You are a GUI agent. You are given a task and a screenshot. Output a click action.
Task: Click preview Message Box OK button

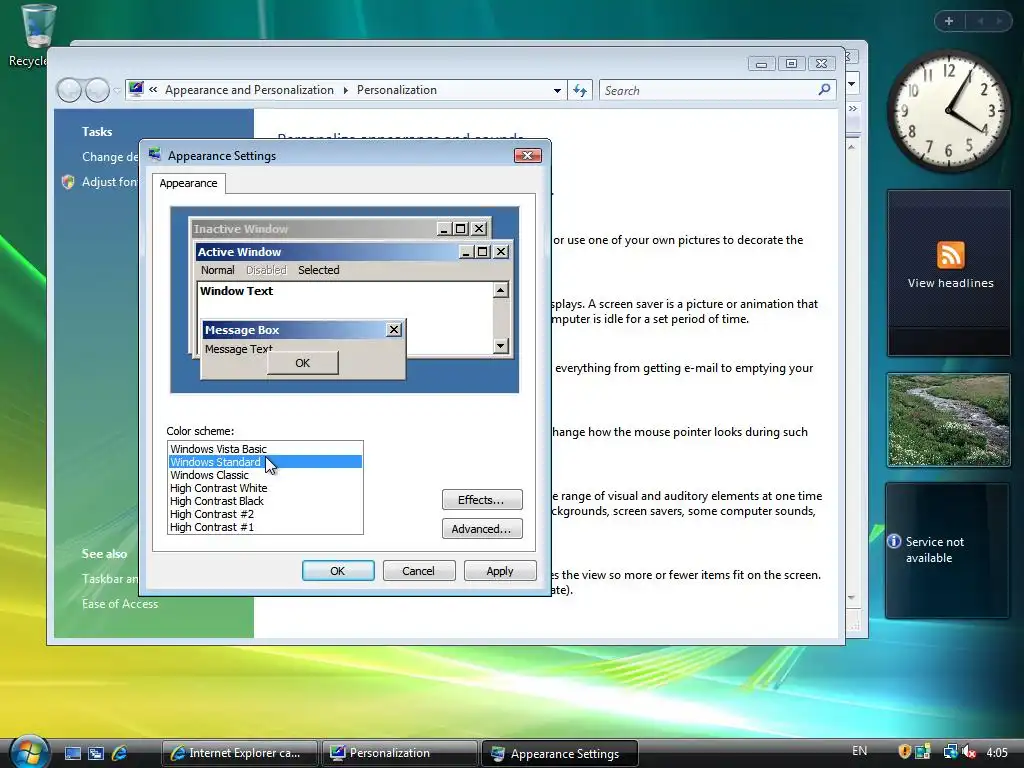(x=302, y=363)
